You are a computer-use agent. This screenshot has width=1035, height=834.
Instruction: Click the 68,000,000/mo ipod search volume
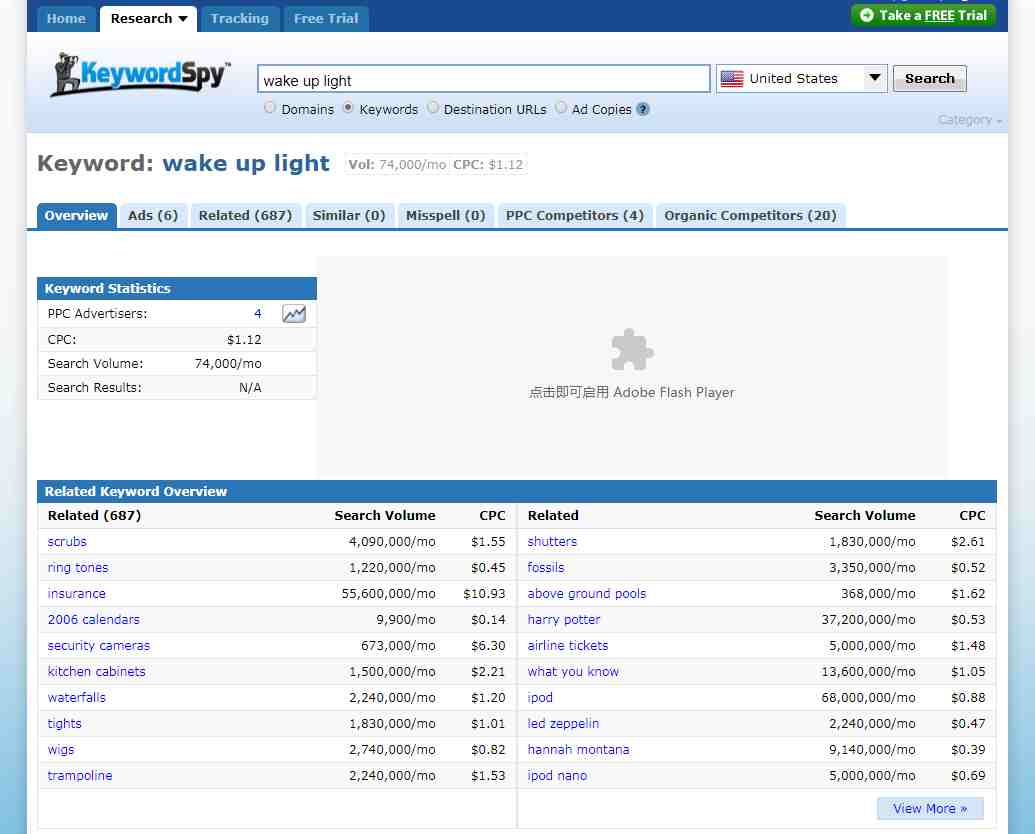pos(868,697)
